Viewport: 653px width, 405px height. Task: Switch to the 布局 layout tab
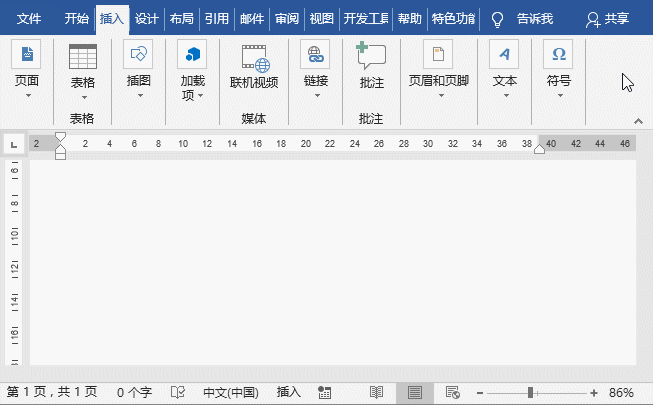182,19
